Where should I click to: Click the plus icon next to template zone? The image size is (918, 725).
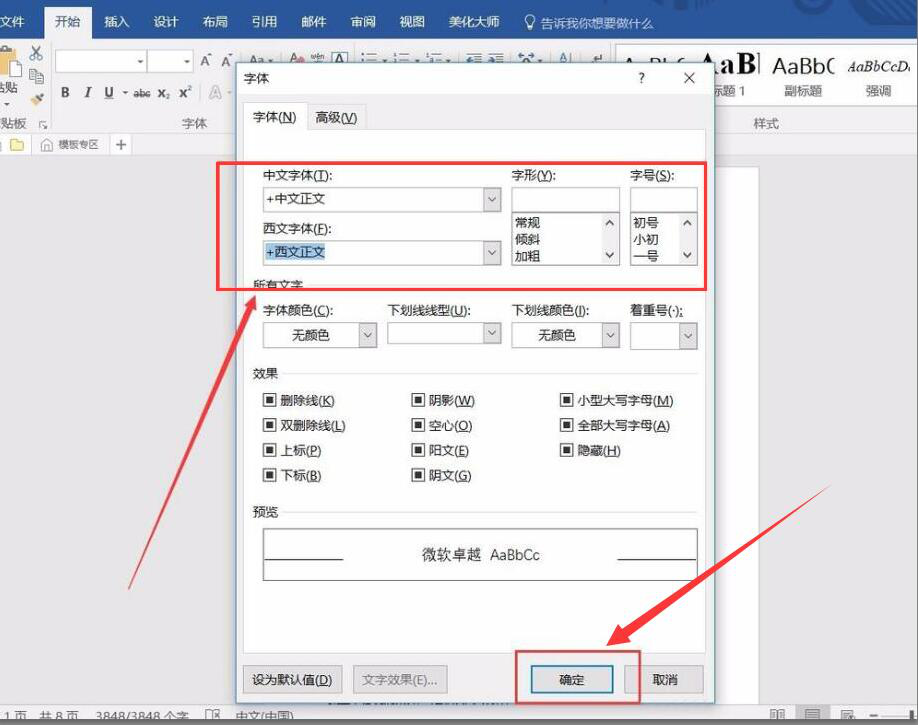pos(121,145)
